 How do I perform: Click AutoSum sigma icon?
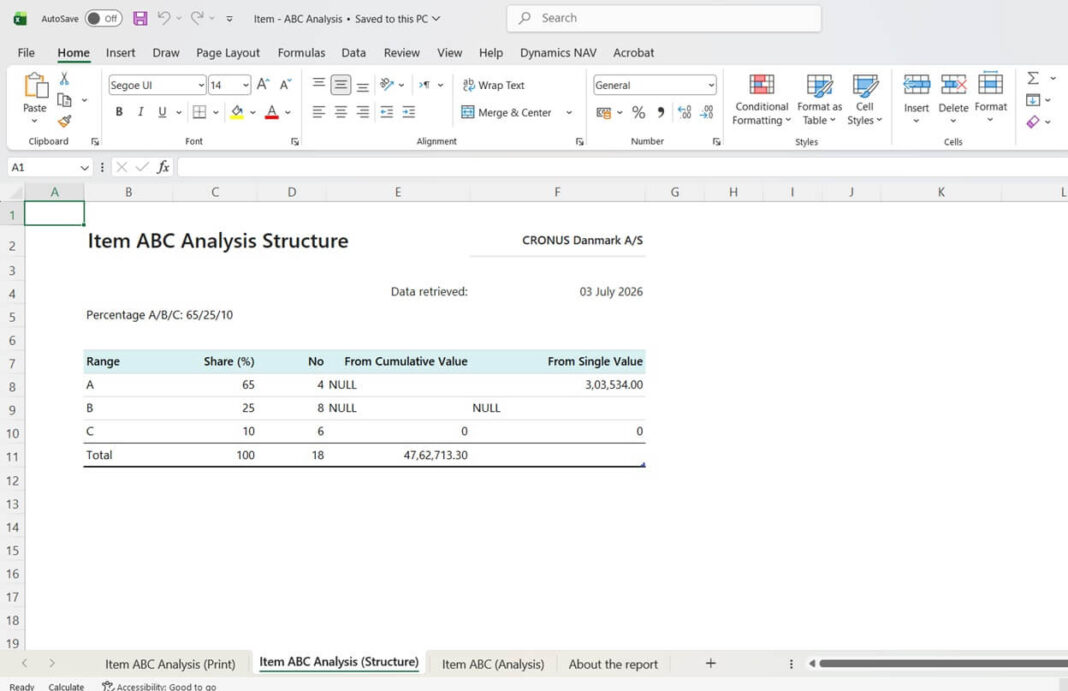coord(1033,78)
